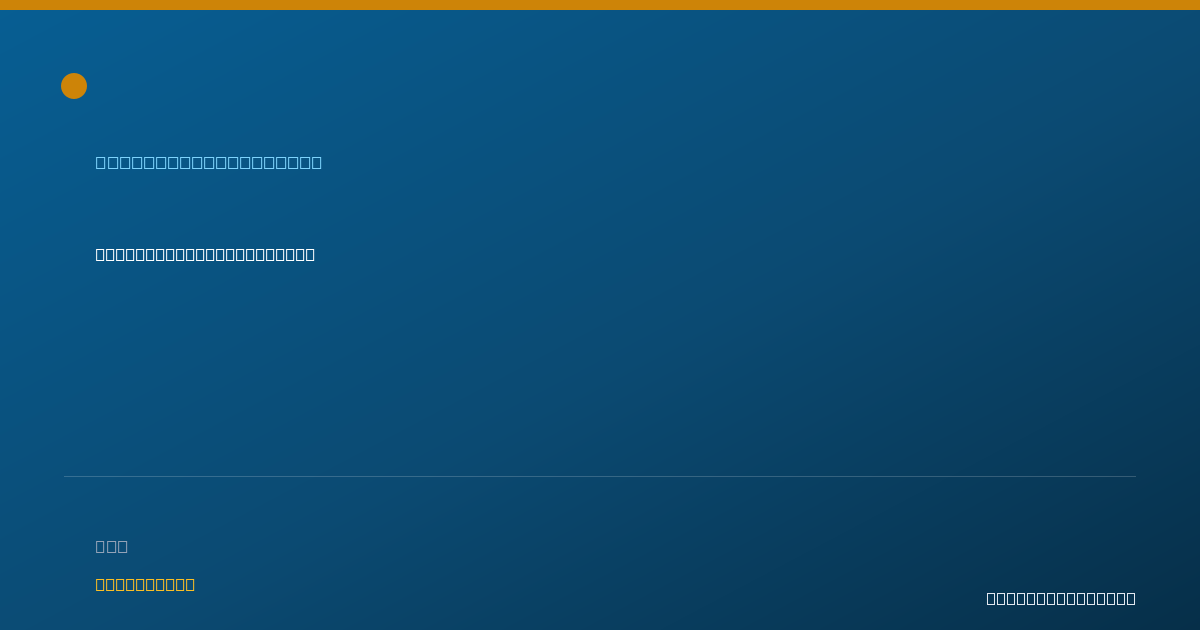The height and width of the screenshot is (630, 1200).
Task: Select the light blue subtitle text line
Action: (209, 162)
